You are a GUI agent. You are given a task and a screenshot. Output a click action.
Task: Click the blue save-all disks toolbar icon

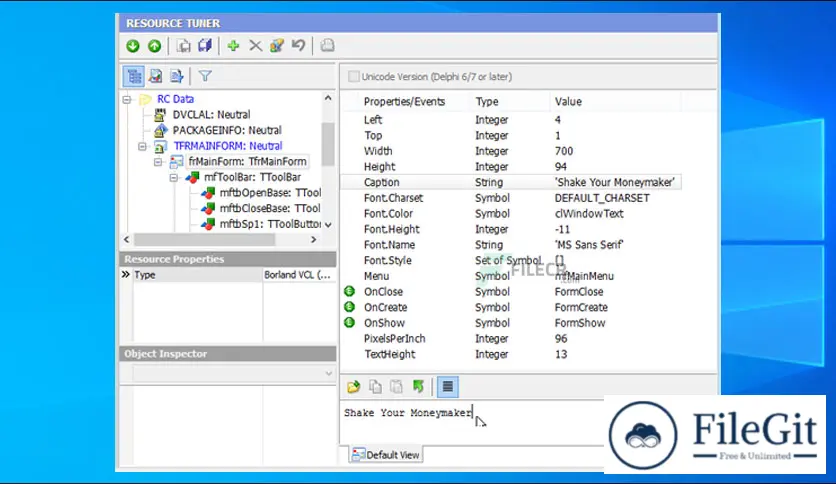(205, 46)
